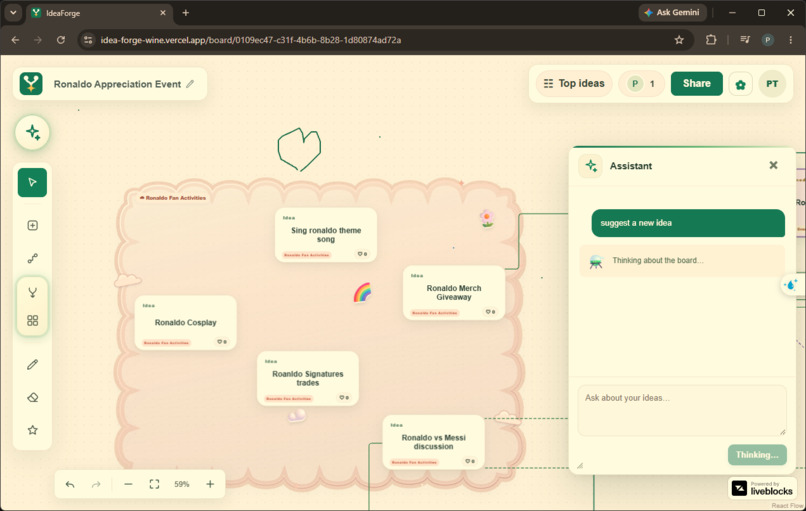The height and width of the screenshot is (511, 806).
Task: Select the pencil drawing tool
Action: [32, 364]
